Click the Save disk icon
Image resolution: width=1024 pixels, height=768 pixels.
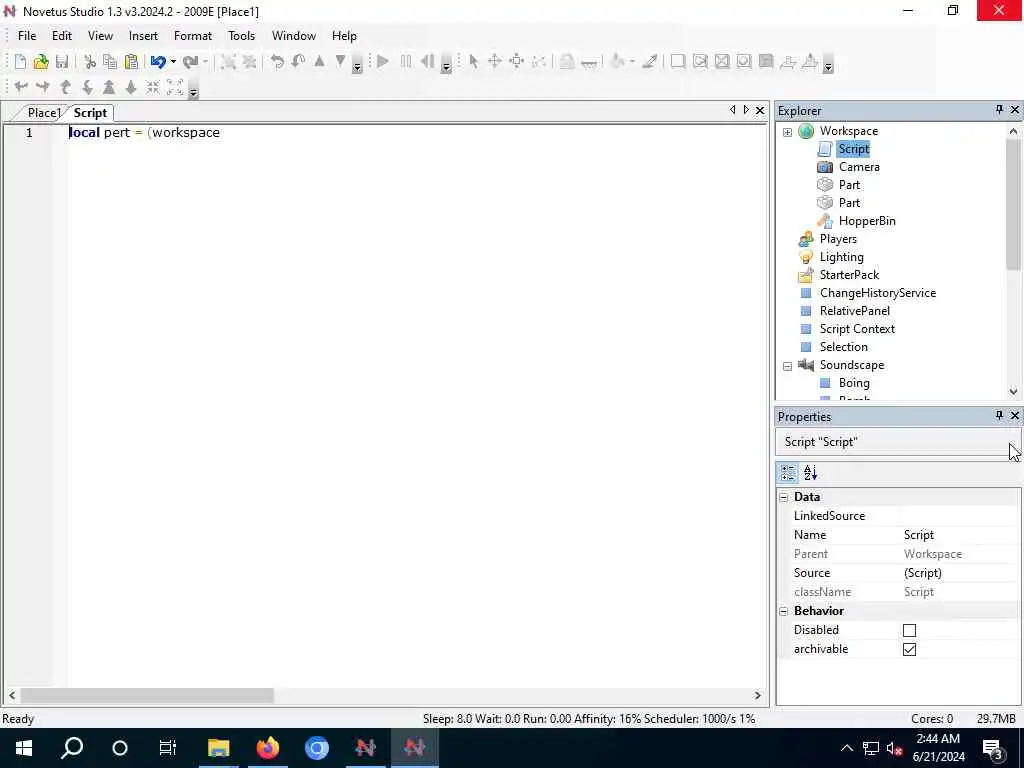[62, 62]
